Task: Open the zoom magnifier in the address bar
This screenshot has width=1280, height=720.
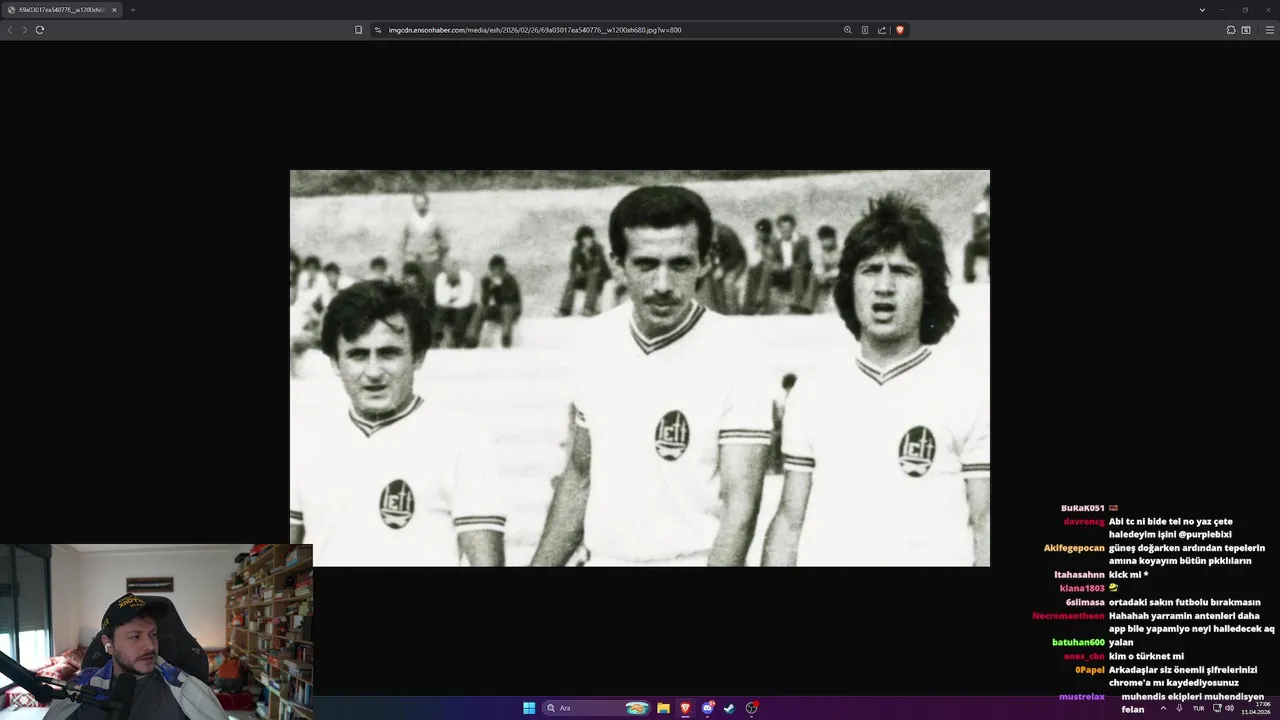Action: pyautogui.click(x=848, y=30)
